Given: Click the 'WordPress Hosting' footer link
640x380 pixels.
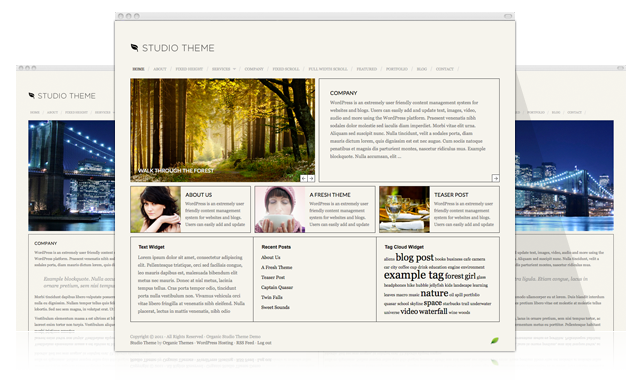Looking at the screenshot, I should pos(215,343).
